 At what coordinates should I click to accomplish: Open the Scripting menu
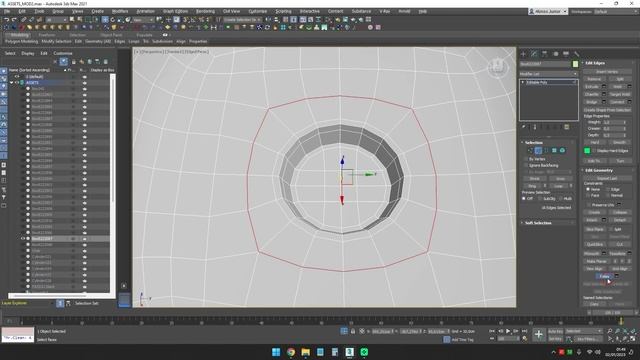[x=283, y=11]
